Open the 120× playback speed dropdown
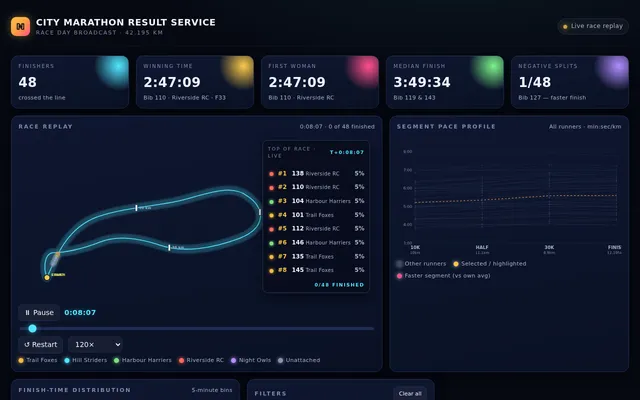Viewport: 640px width, 400px height. [96, 344]
